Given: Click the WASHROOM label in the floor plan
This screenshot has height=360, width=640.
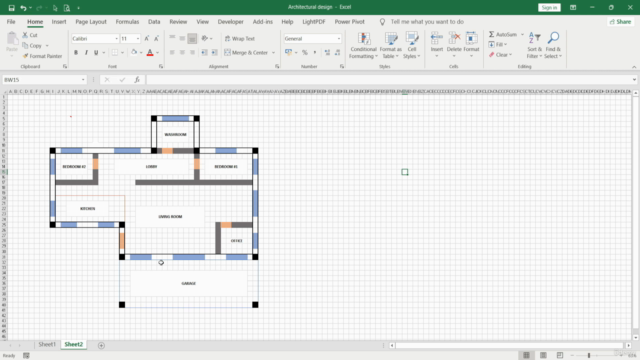Looking at the screenshot, I should [x=176, y=134].
